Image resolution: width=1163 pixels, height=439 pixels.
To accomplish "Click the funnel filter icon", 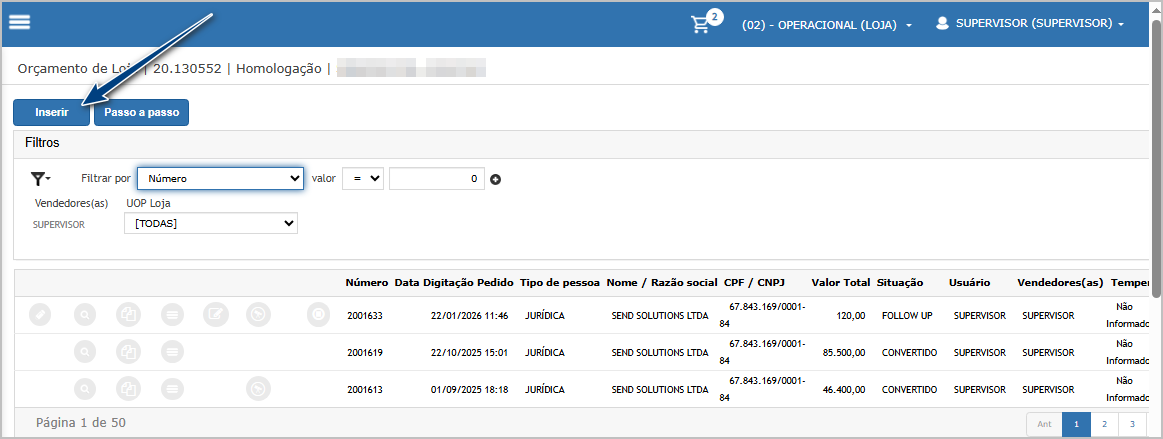I will [40, 179].
